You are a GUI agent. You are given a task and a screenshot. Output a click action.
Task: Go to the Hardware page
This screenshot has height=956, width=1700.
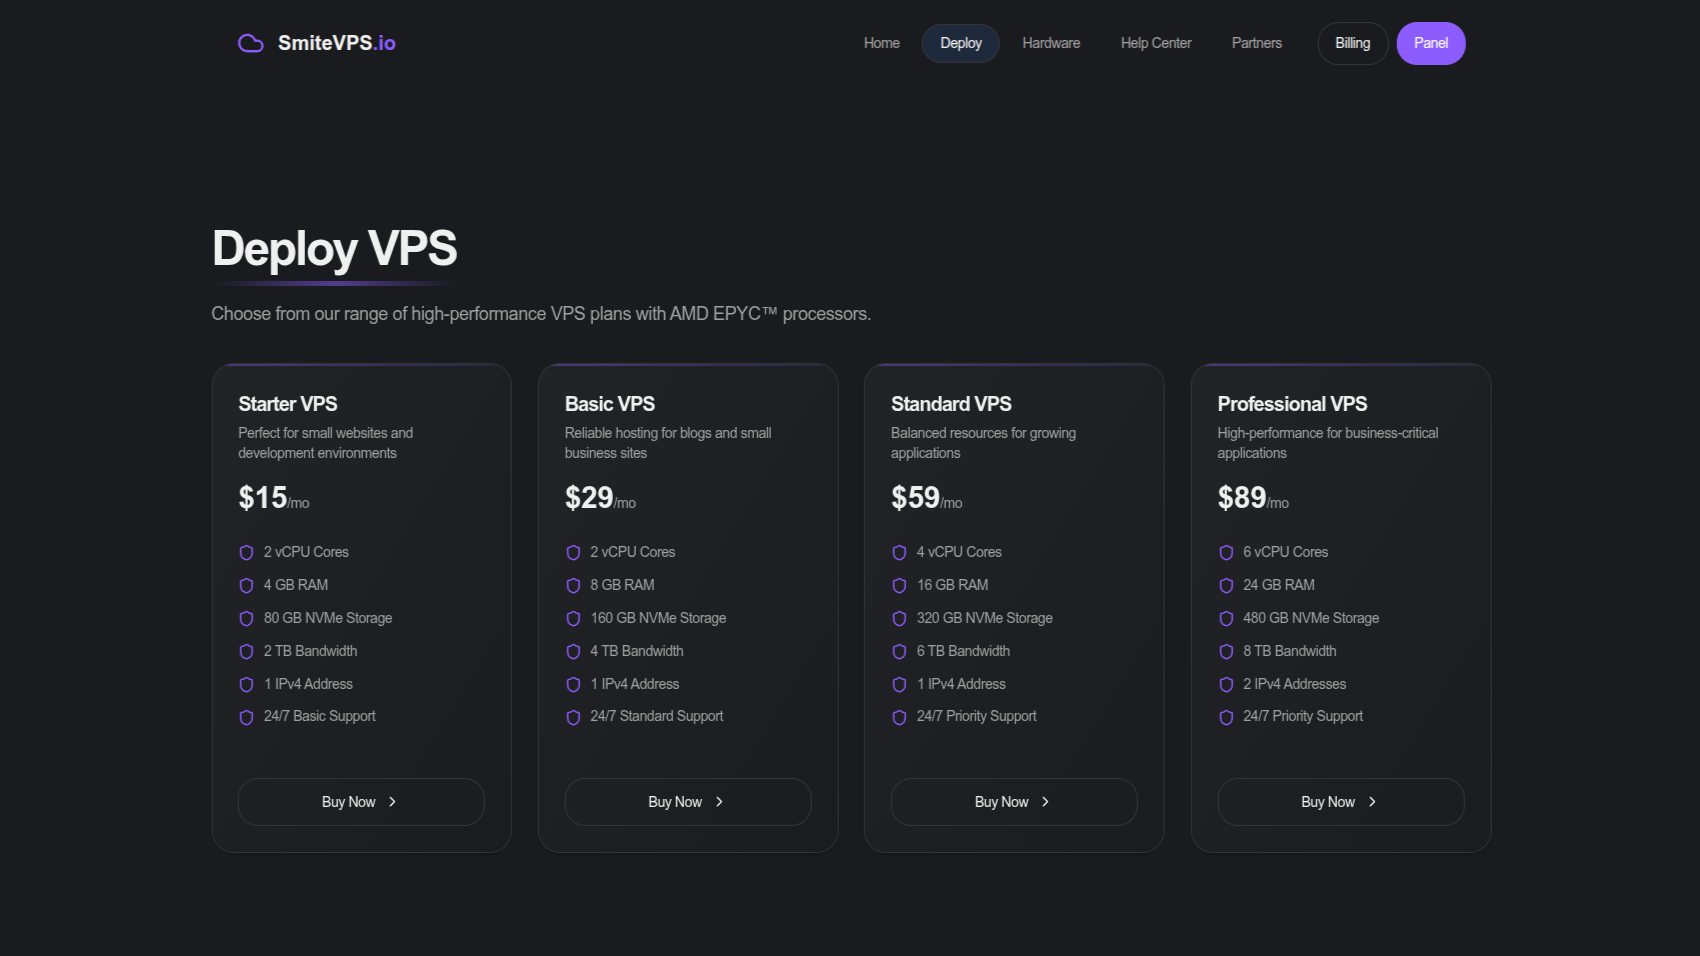pyautogui.click(x=1051, y=43)
